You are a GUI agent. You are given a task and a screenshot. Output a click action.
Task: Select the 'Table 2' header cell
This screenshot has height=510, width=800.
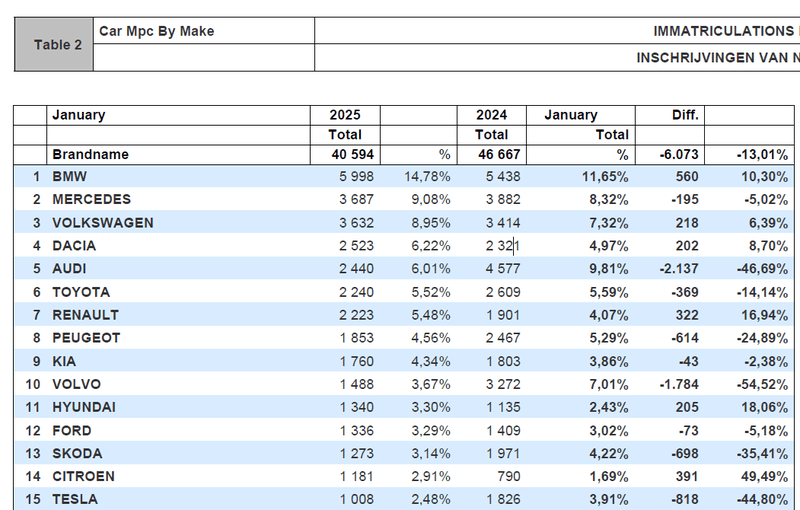point(54,44)
